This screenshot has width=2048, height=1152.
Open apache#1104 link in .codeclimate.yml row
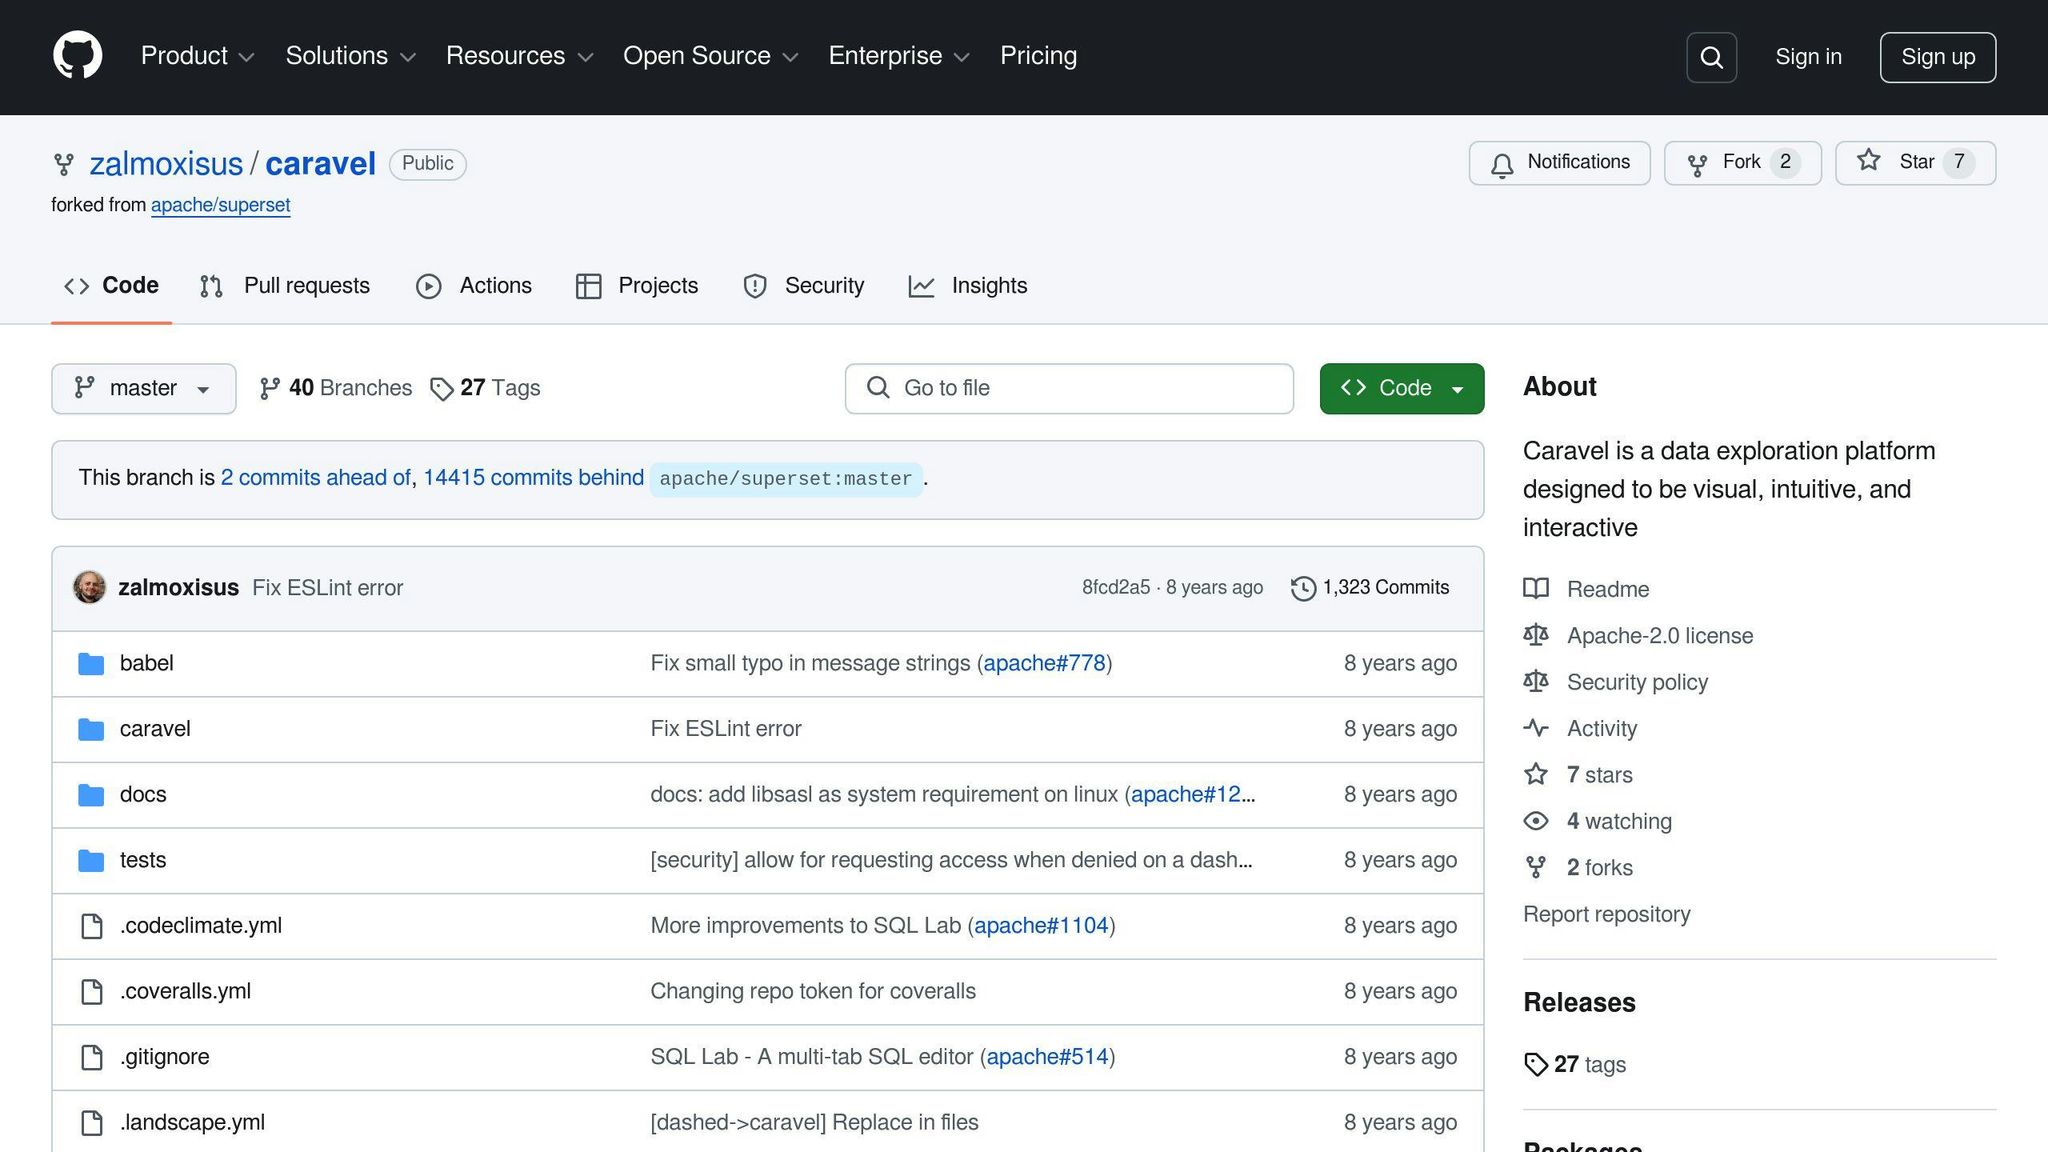1041,926
